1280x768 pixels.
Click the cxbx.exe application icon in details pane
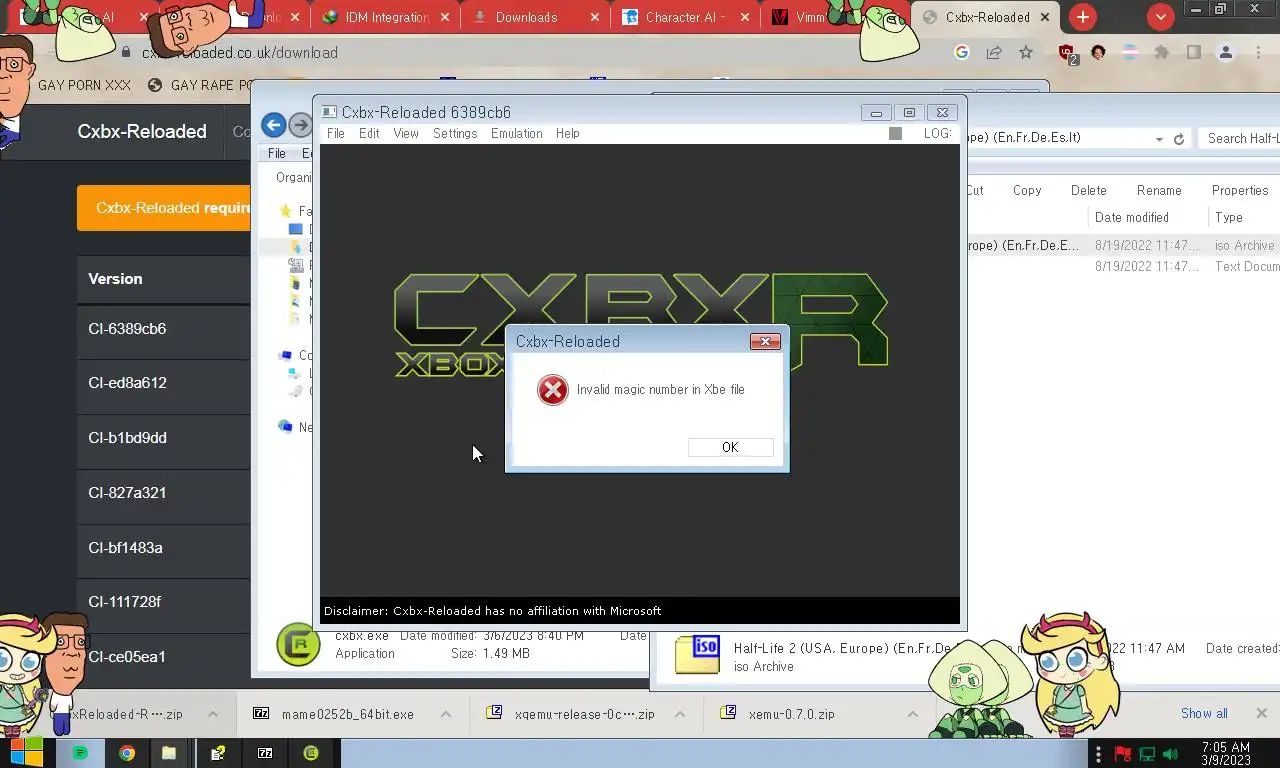coord(298,645)
